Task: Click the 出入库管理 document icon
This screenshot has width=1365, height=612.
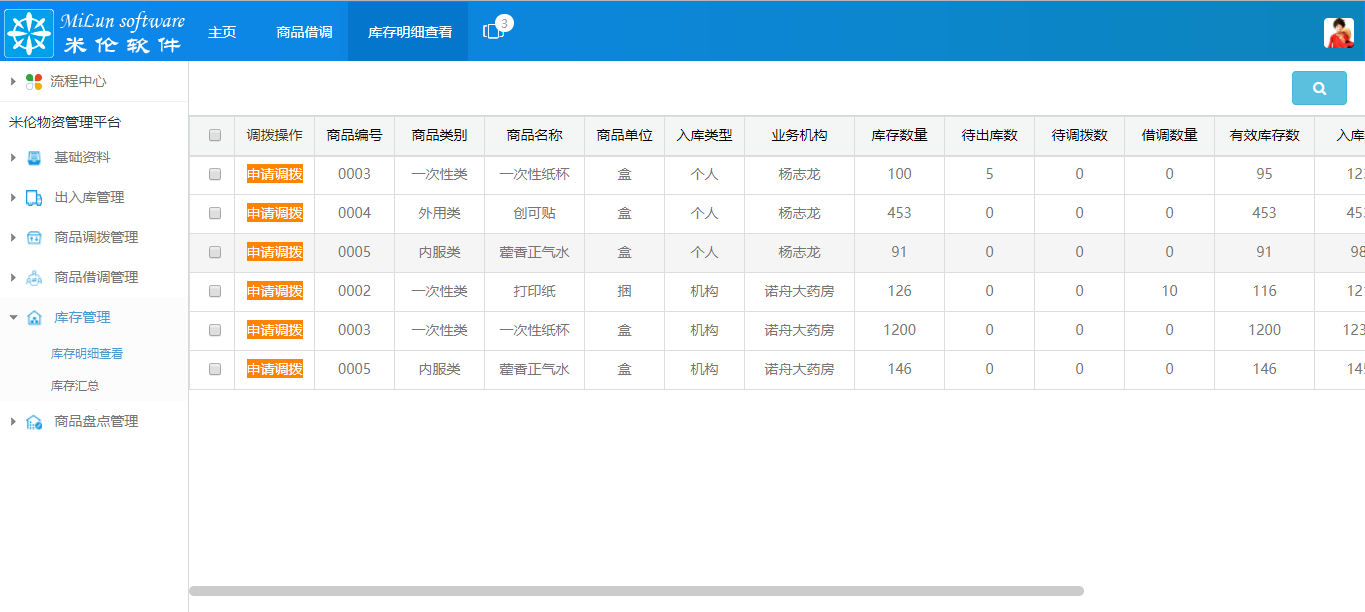Action: [34, 198]
